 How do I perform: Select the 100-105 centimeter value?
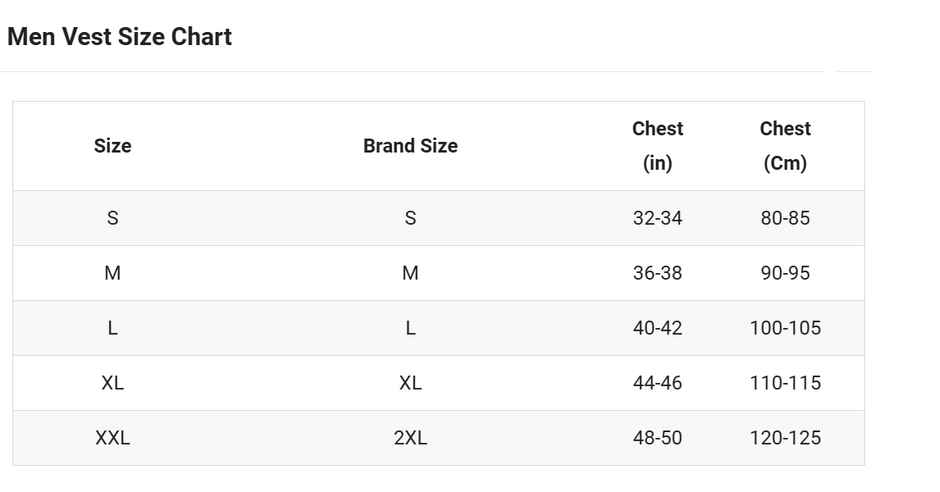pos(785,328)
